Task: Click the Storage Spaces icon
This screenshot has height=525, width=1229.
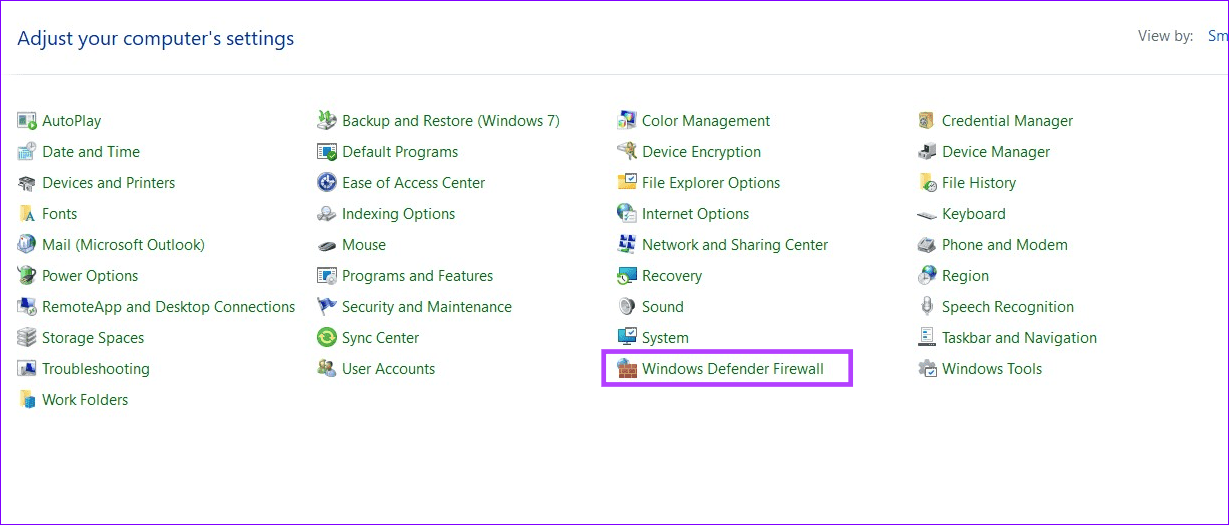Action: click(x=27, y=338)
